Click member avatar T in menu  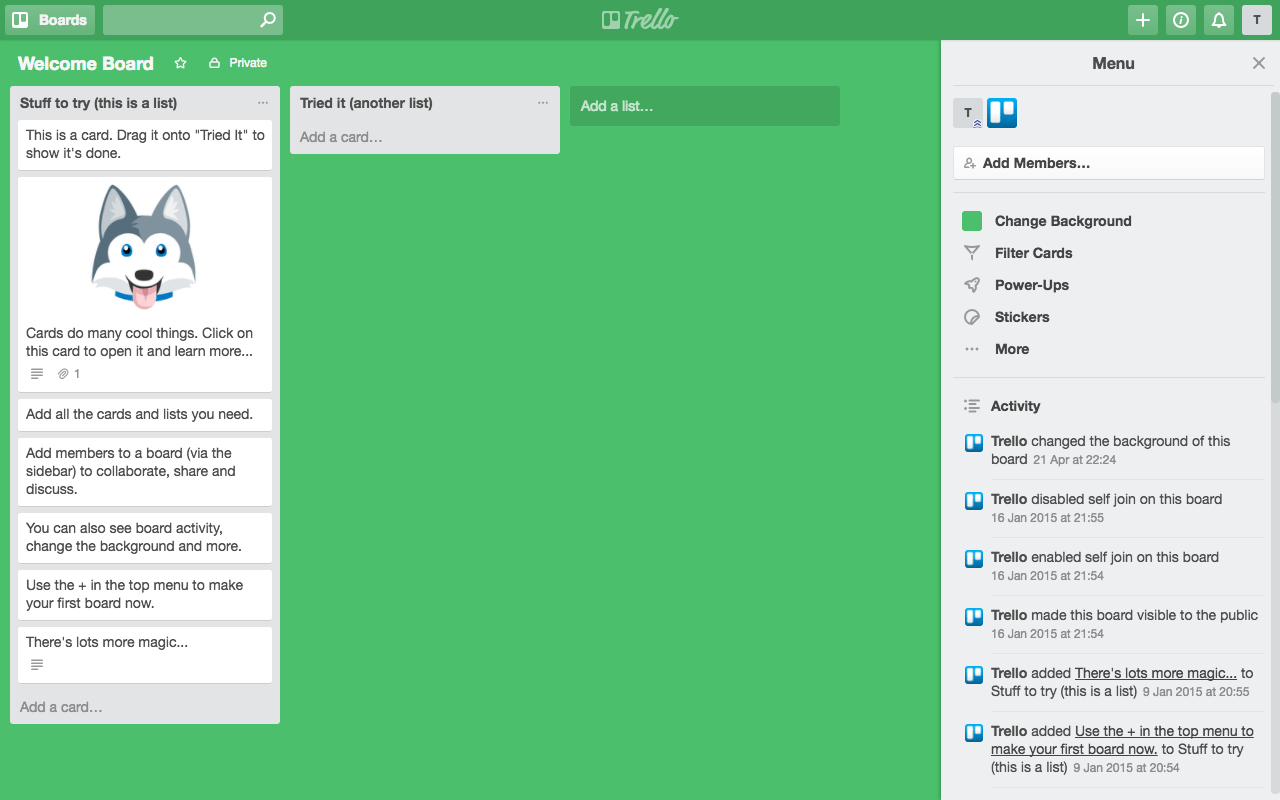968,113
